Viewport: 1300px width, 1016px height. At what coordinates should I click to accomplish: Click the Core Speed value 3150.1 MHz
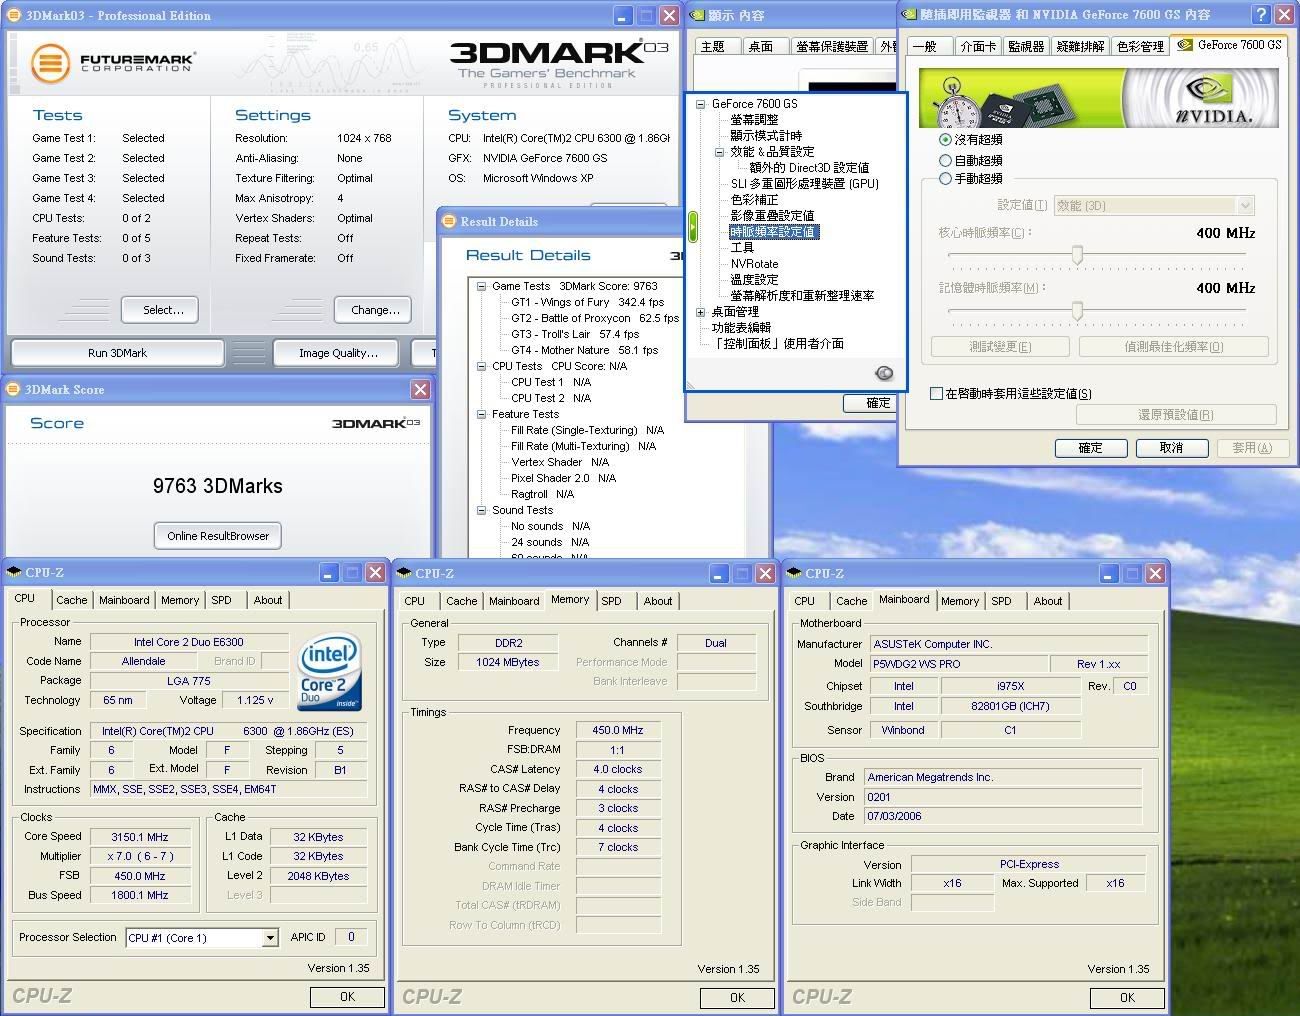pos(140,837)
